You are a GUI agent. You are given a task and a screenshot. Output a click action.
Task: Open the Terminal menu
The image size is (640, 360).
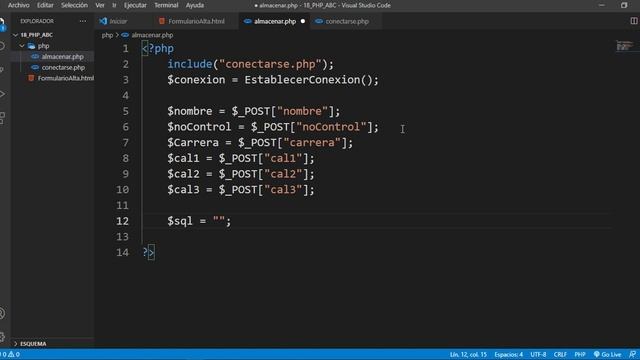coord(166,5)
